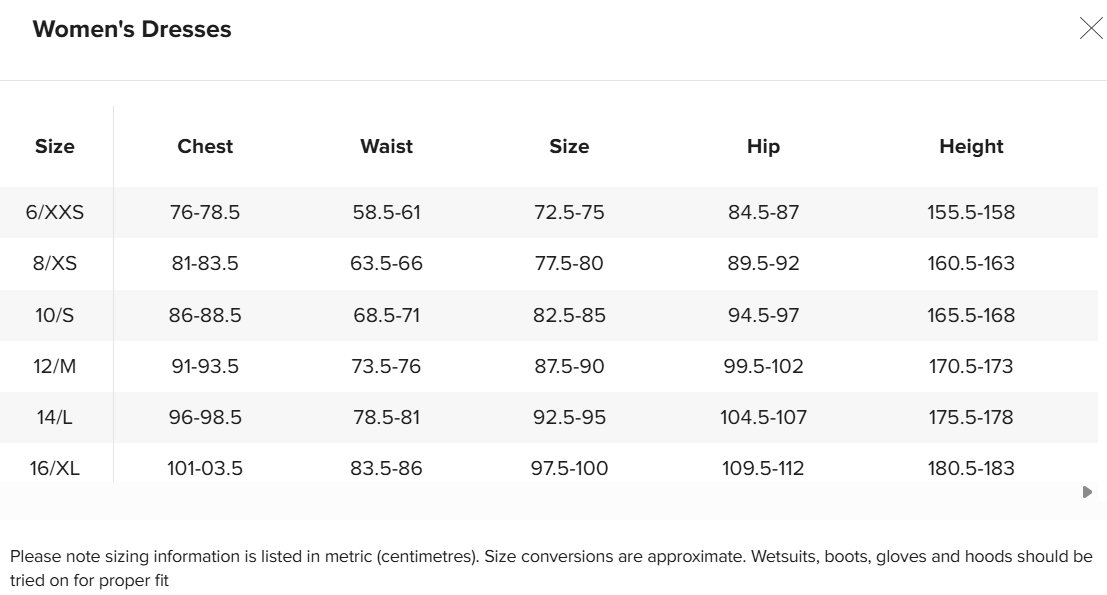The height and width of the screenshot is (595, 1107).
Task: Select the 8/XS size row label
Action: (55, 263)
